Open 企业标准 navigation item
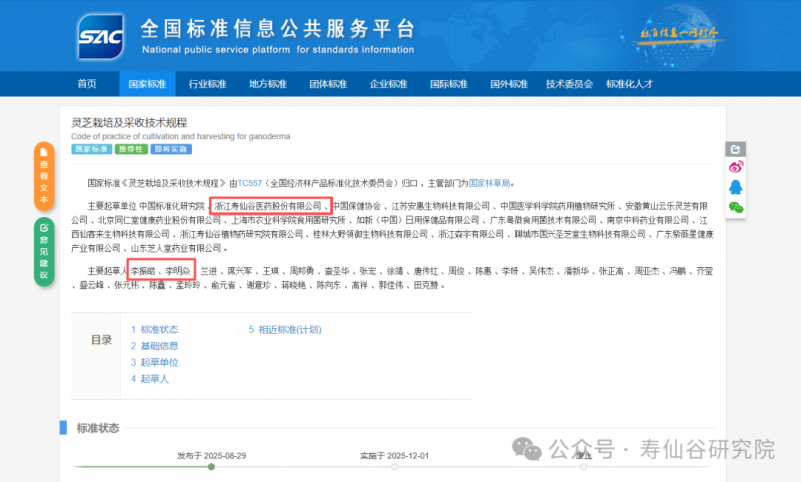 tap(388, 84)
